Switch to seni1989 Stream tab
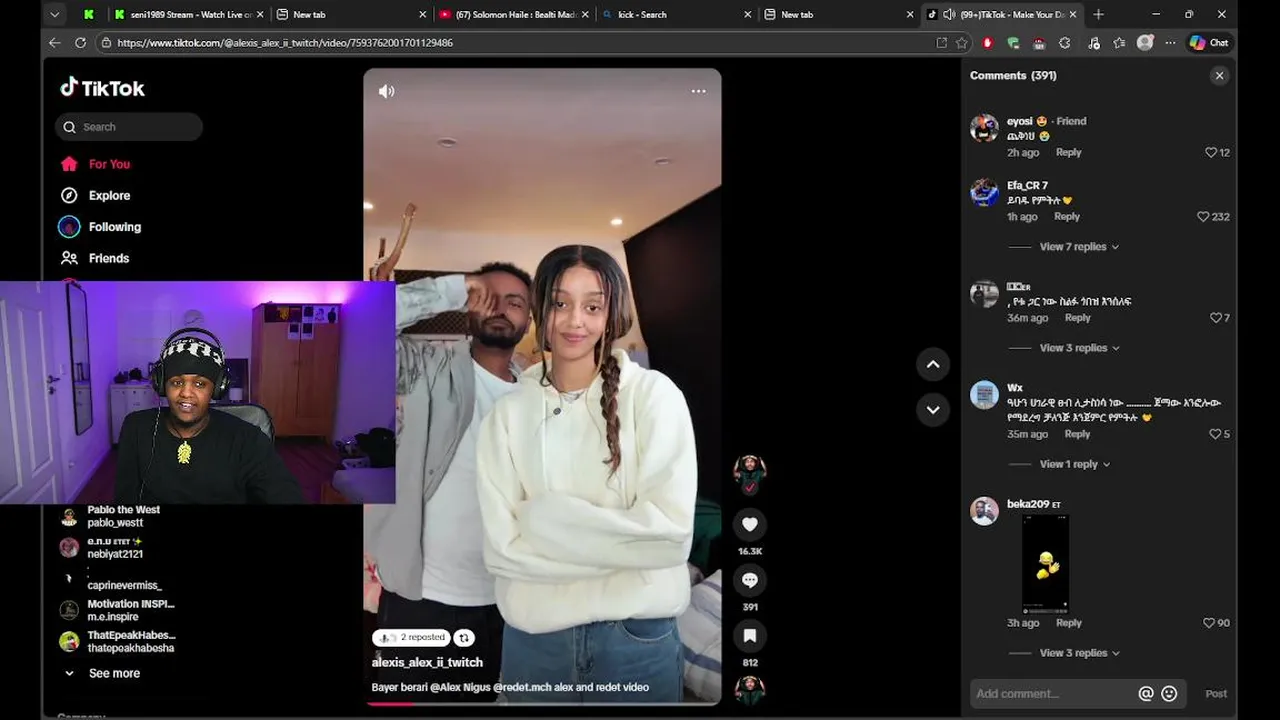Screen dimensions: 1280x720 pyautogui.click(x=188, y=15)
